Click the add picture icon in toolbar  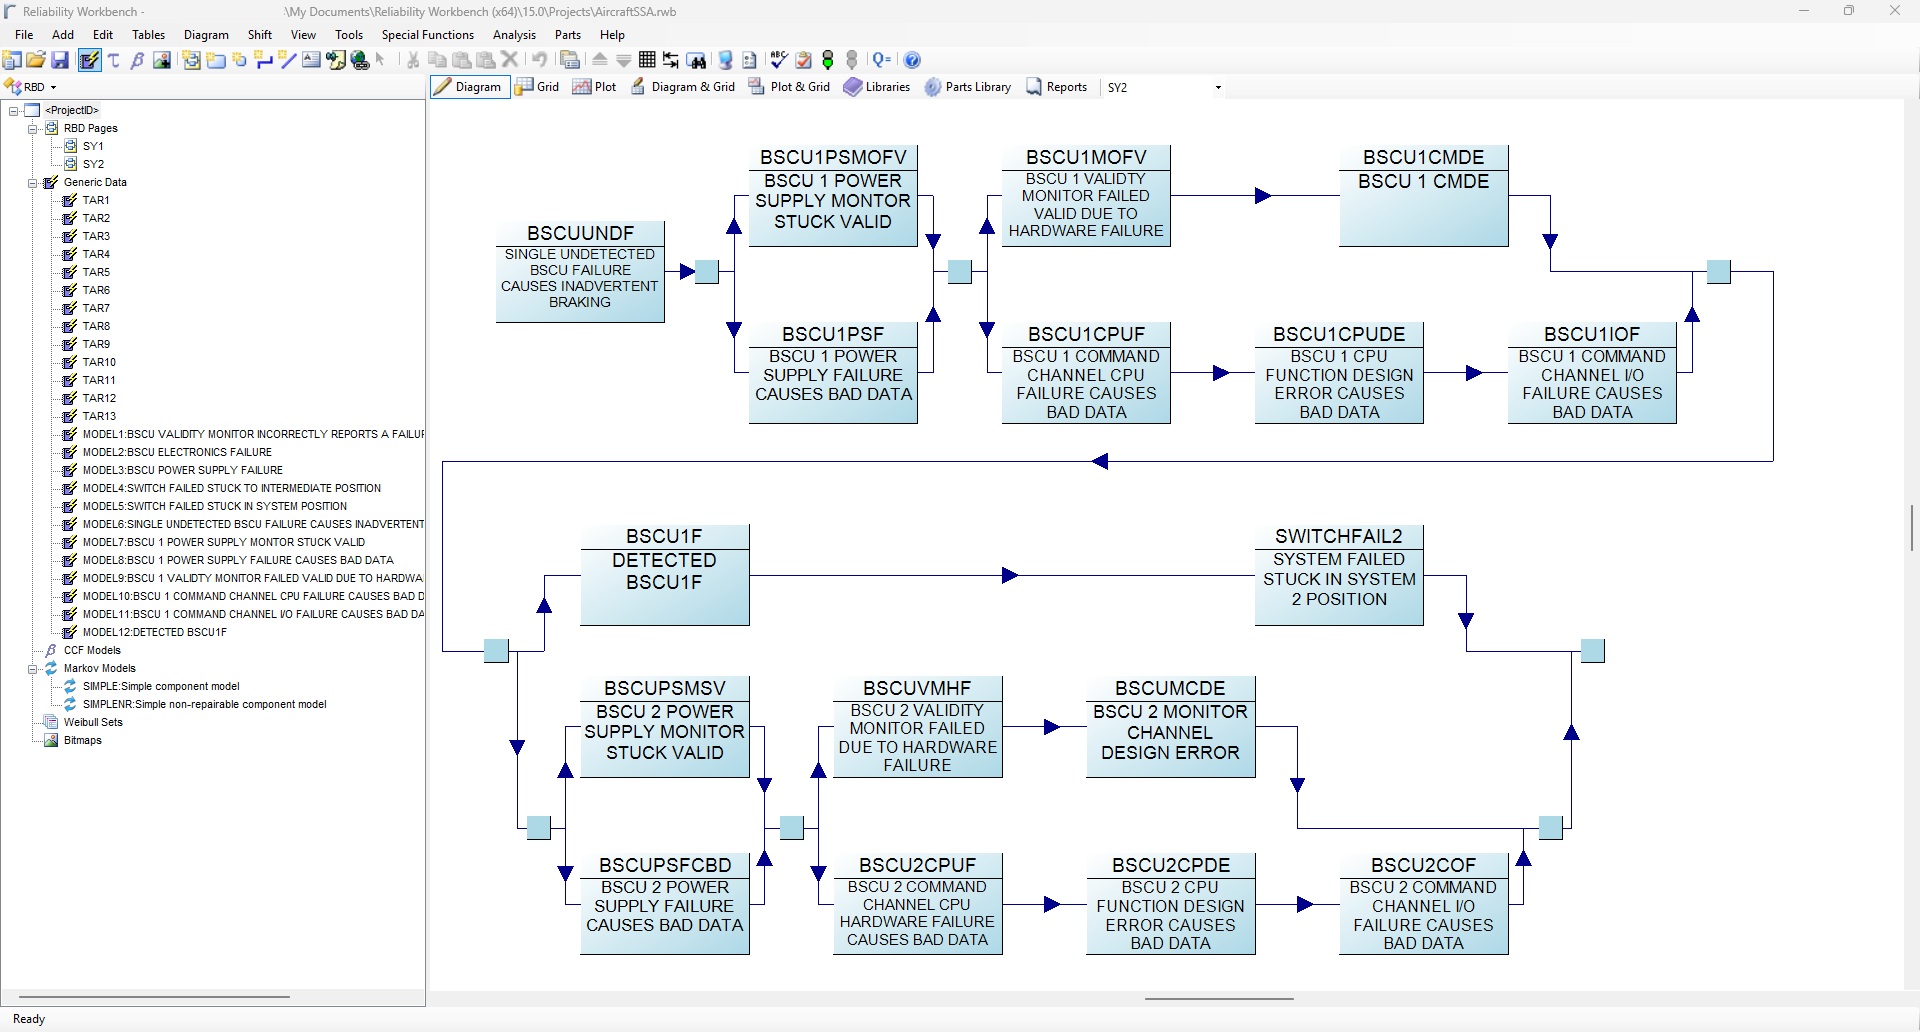162,60
